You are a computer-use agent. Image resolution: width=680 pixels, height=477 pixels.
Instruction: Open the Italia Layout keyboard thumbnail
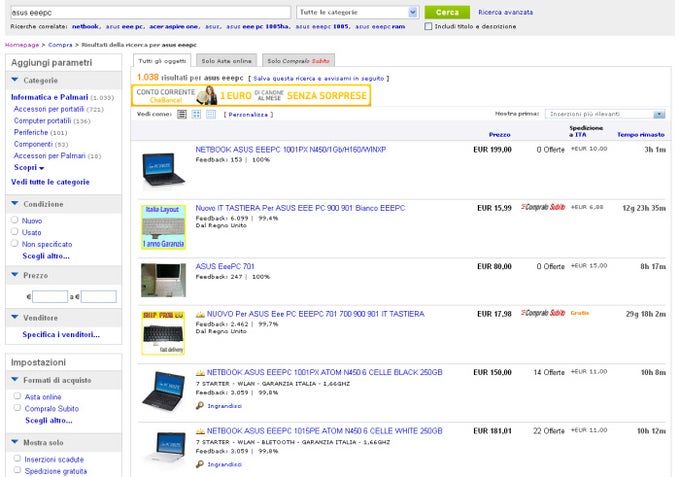click(x=163, y=227)
